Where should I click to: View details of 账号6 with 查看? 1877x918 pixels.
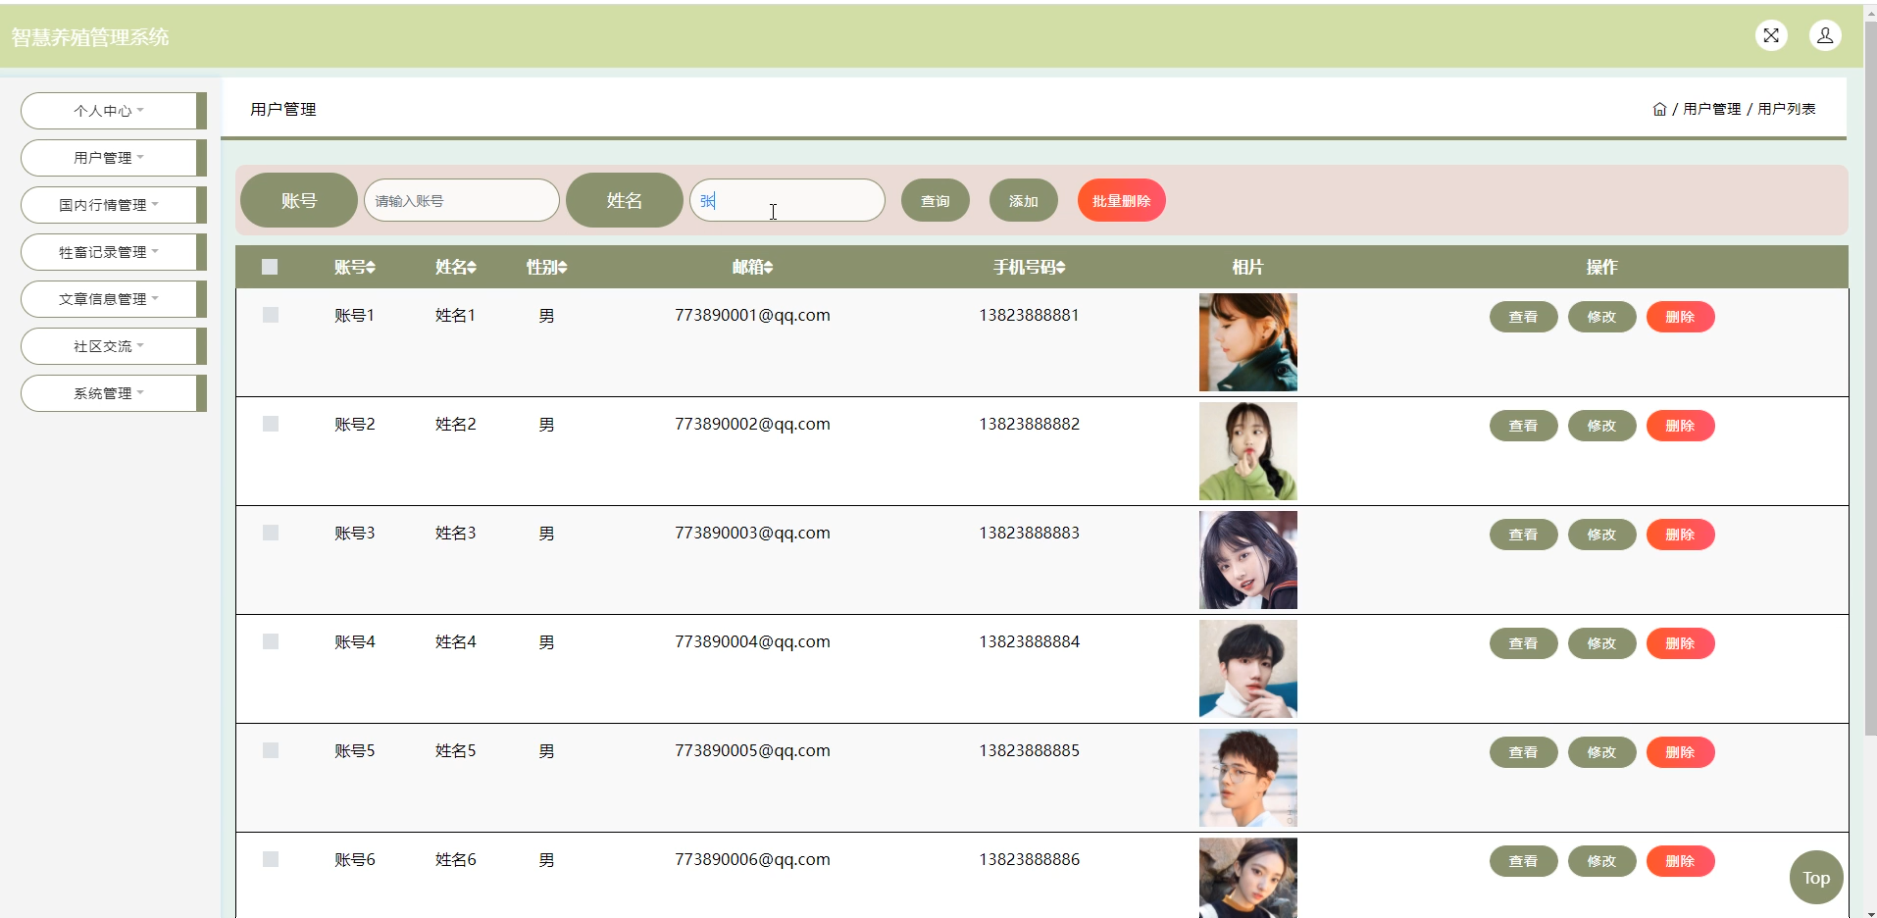click(1523, 862)
